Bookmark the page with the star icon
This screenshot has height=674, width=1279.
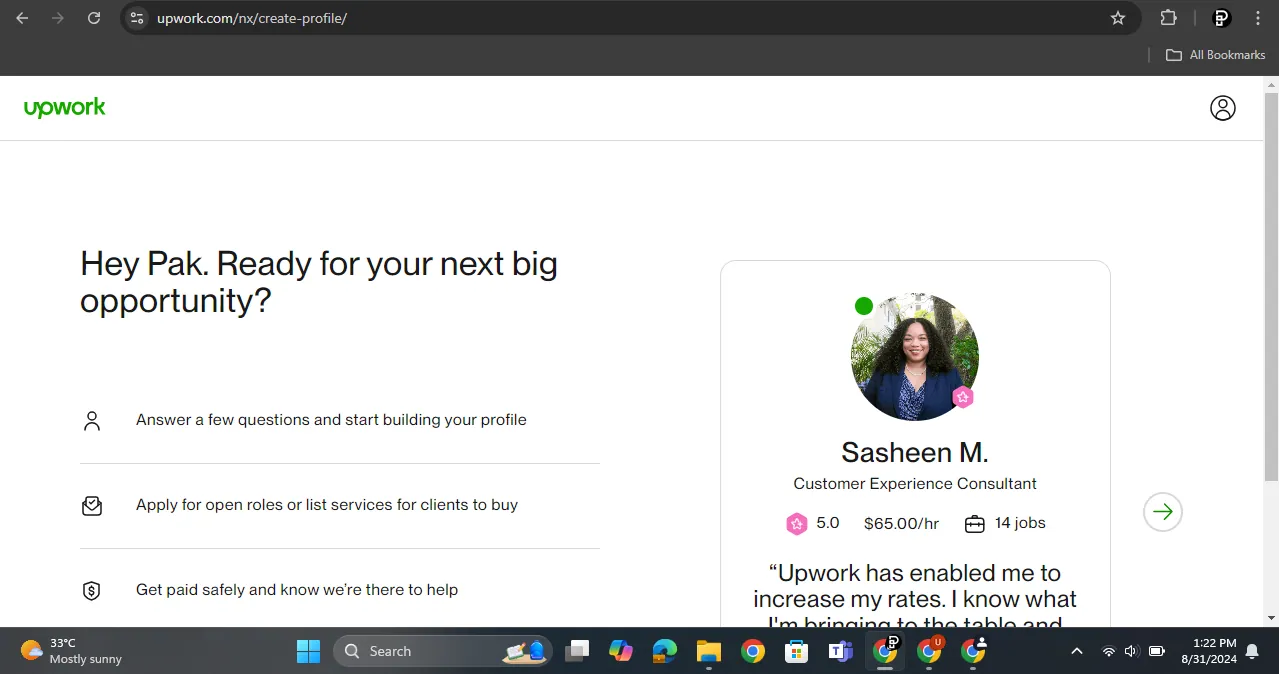[1118, 17]
